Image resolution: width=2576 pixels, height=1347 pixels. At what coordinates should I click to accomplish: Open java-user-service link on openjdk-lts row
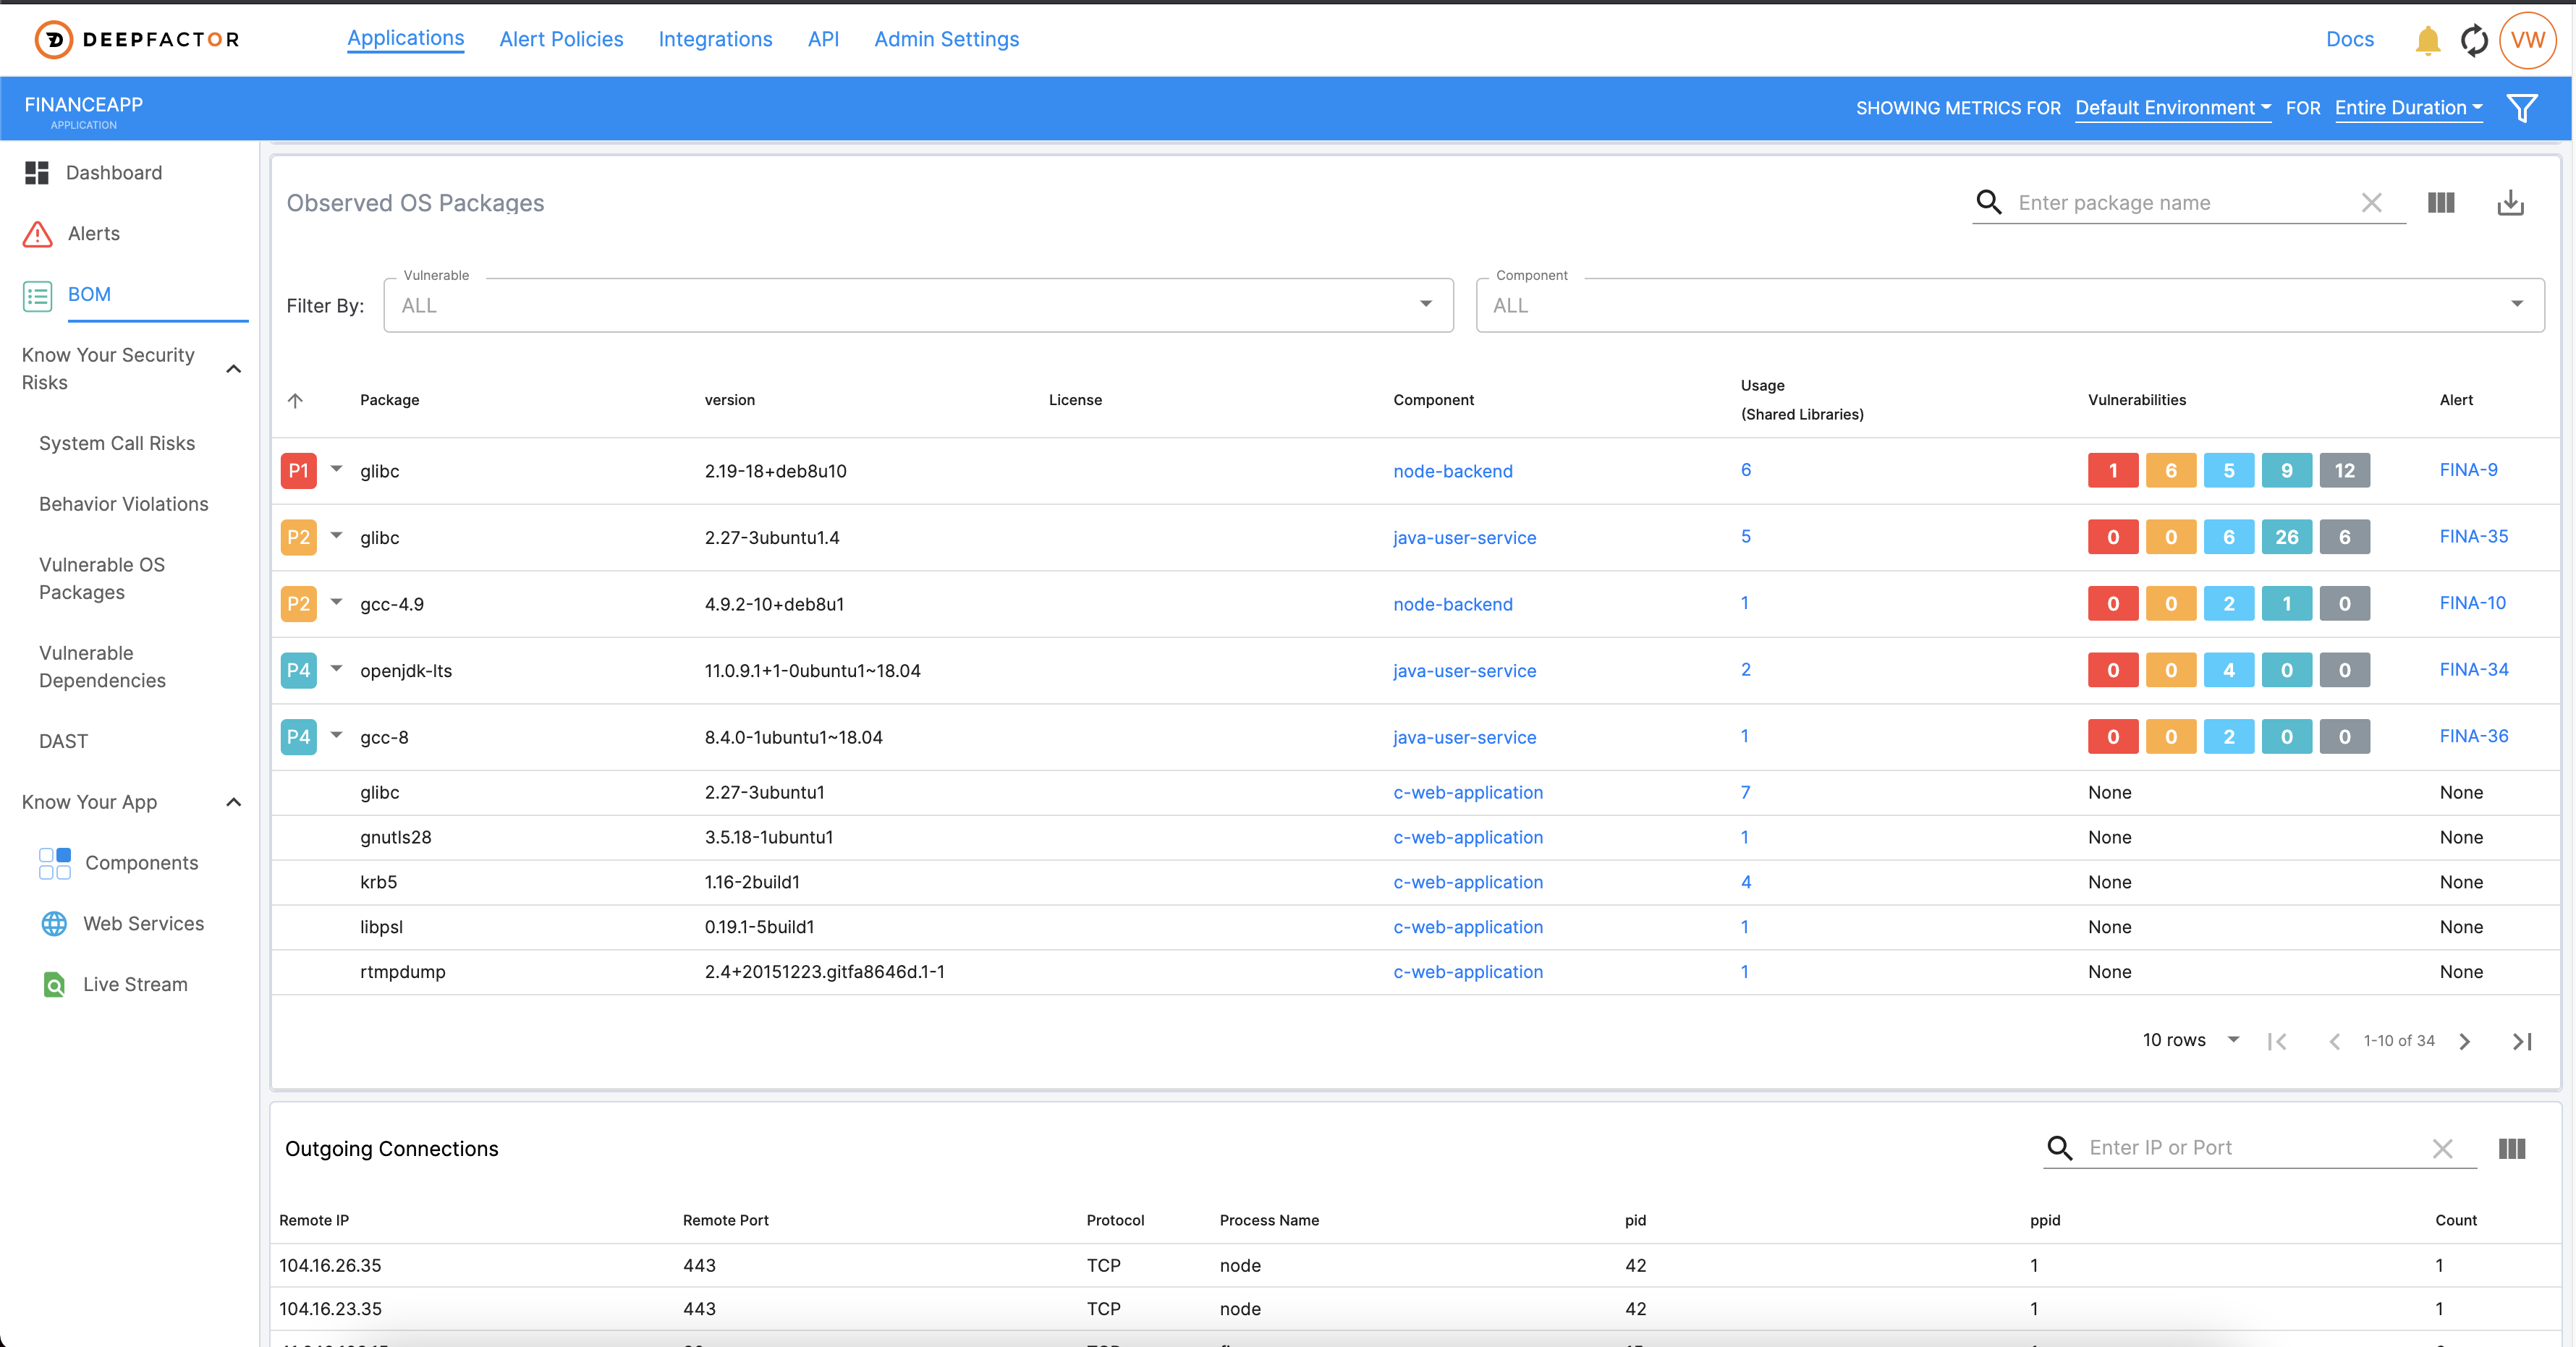tap(1464, 671)
